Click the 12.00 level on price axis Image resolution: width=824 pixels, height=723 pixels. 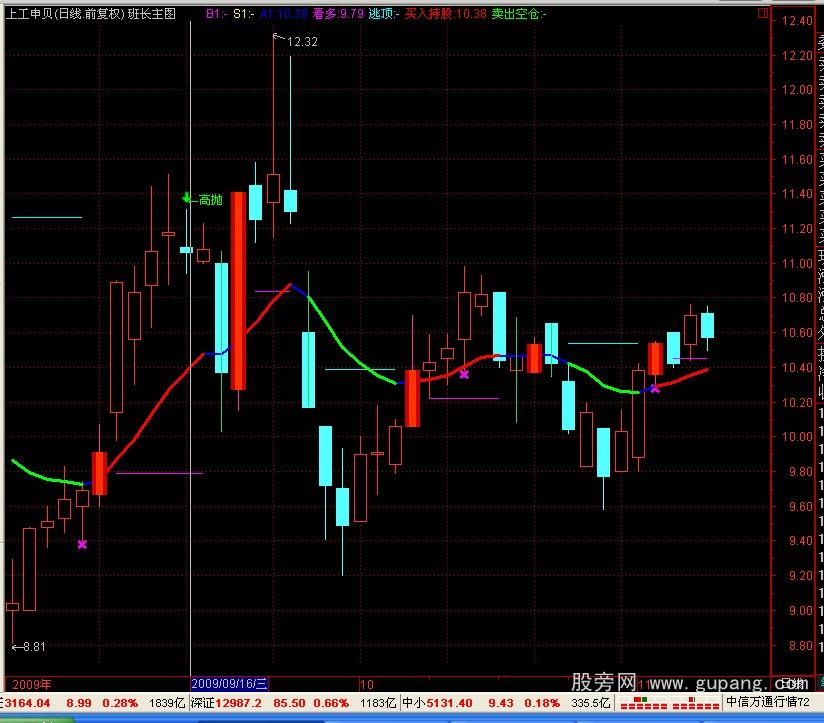pos(797,90)
